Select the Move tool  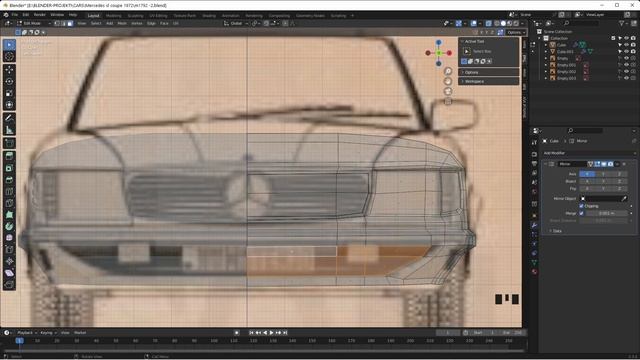point(9,70)
